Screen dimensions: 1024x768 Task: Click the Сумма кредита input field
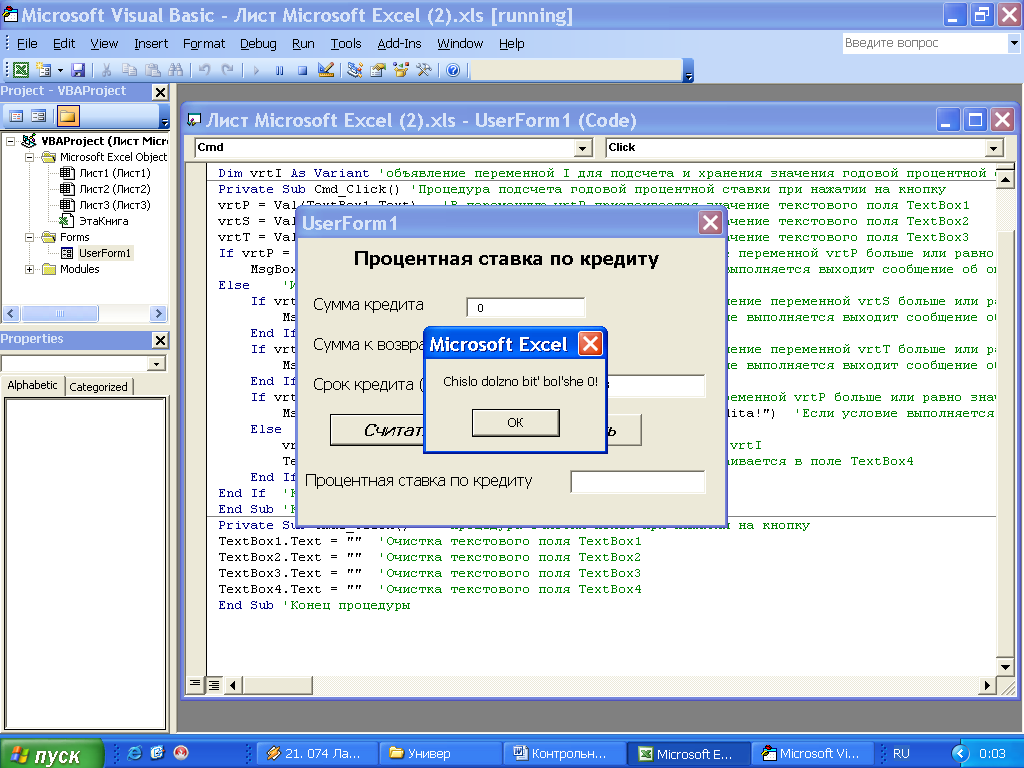tap(526, 308)
